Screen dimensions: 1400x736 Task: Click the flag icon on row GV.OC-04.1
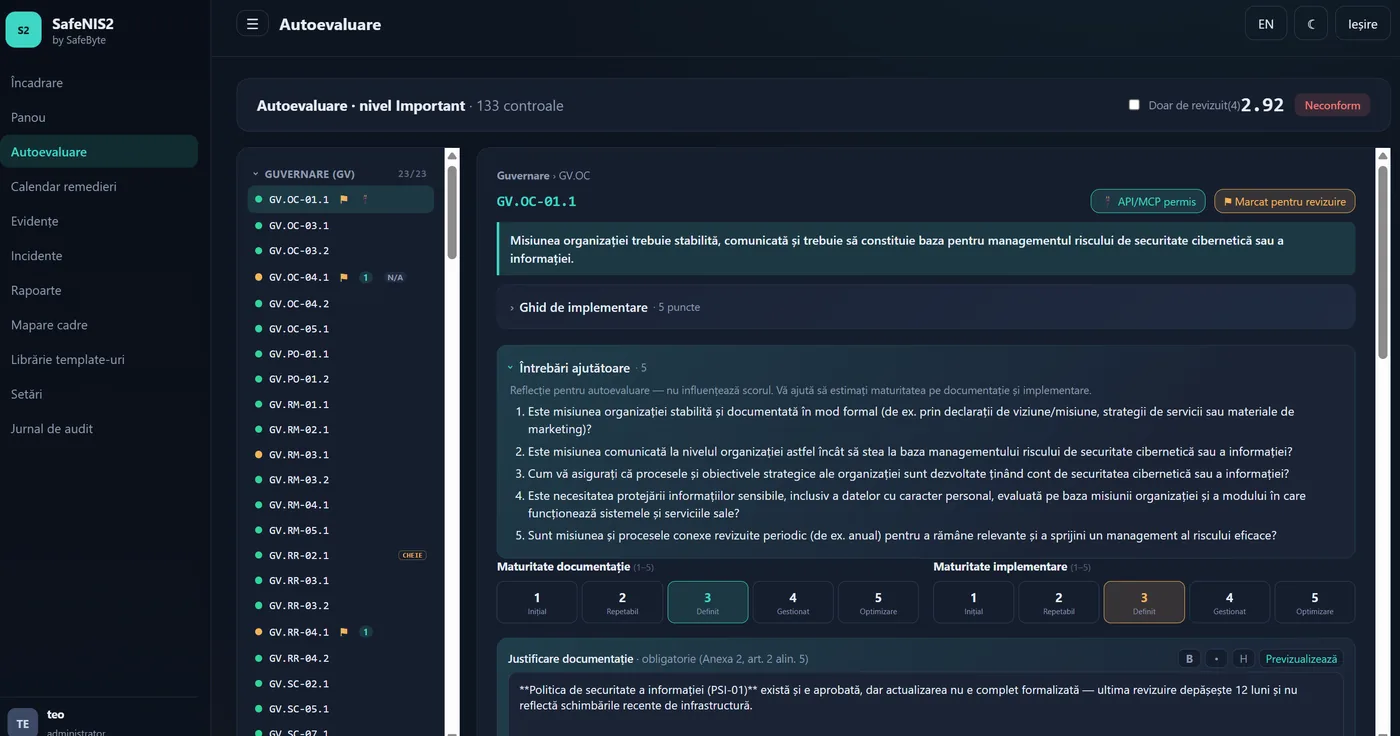coord(344,277)
